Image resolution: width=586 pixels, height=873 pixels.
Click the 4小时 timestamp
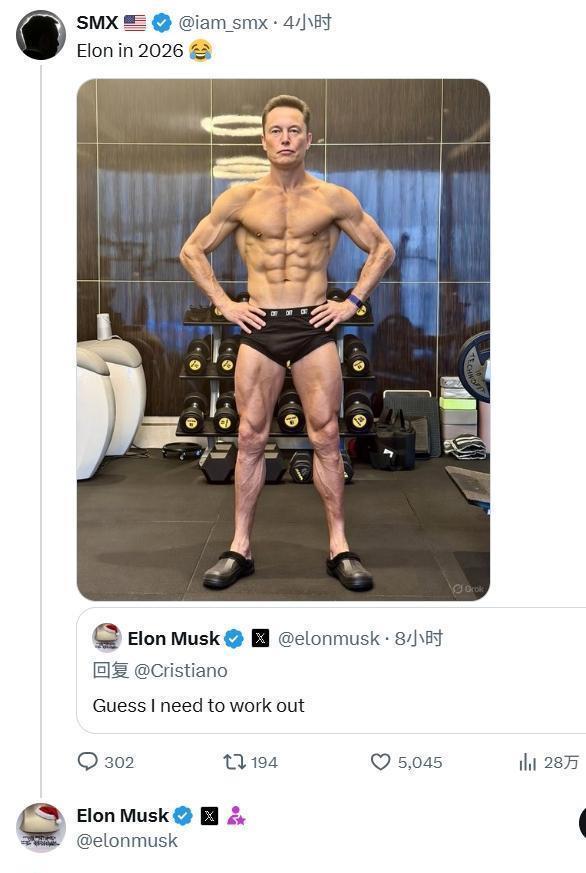click(307, 23)
